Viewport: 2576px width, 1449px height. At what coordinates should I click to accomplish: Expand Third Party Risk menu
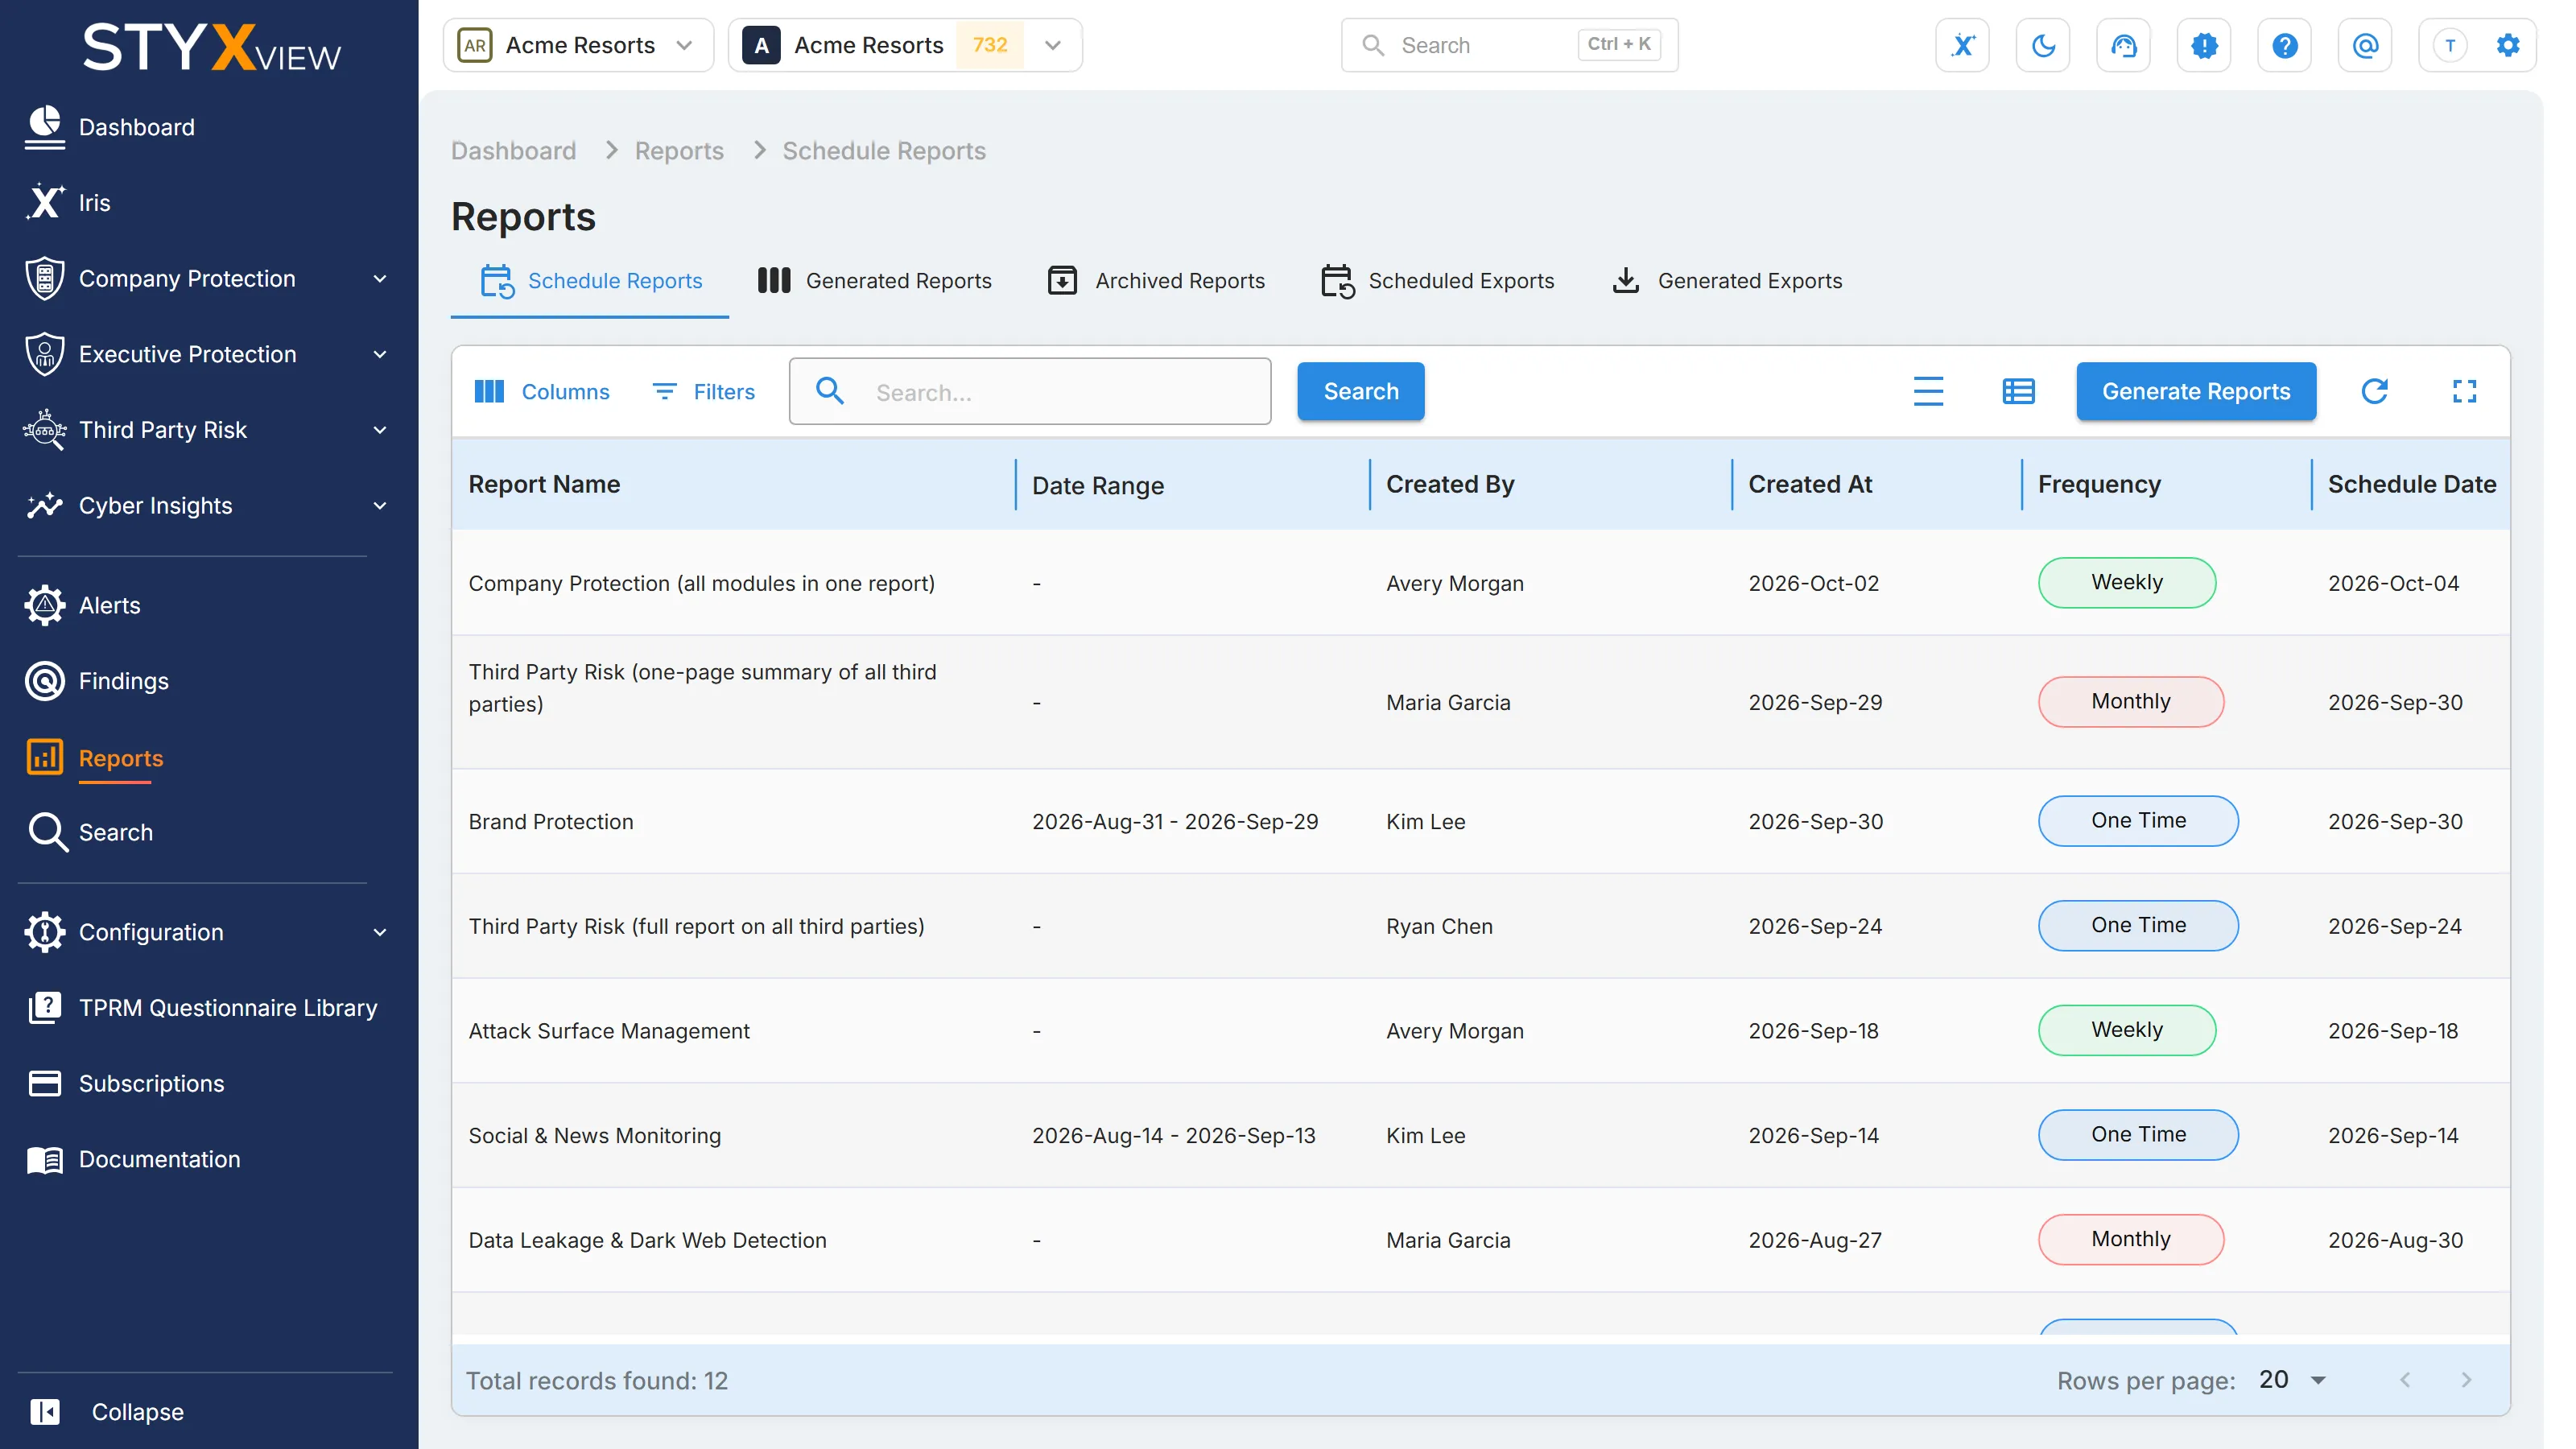pos(207,430)
